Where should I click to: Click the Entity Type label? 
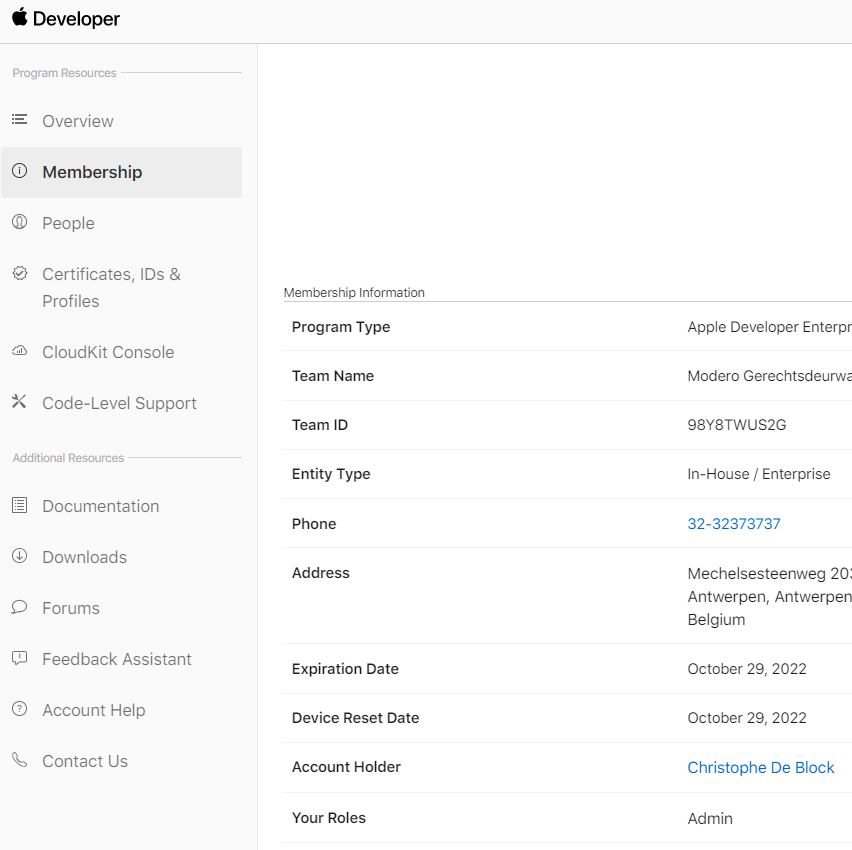[x=331, y=474]
